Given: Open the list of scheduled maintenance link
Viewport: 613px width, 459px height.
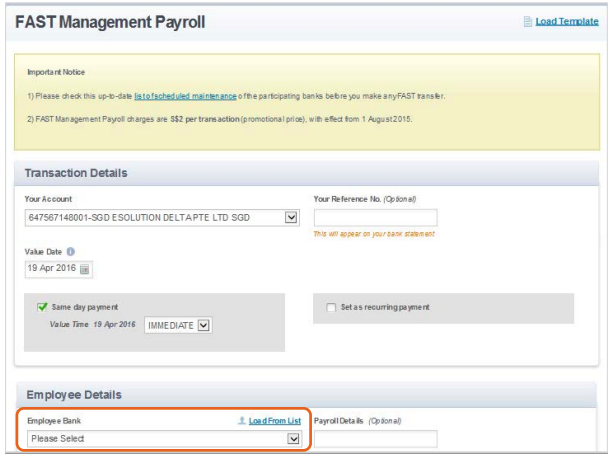Looking at the screenshot, I should point(185,96).
